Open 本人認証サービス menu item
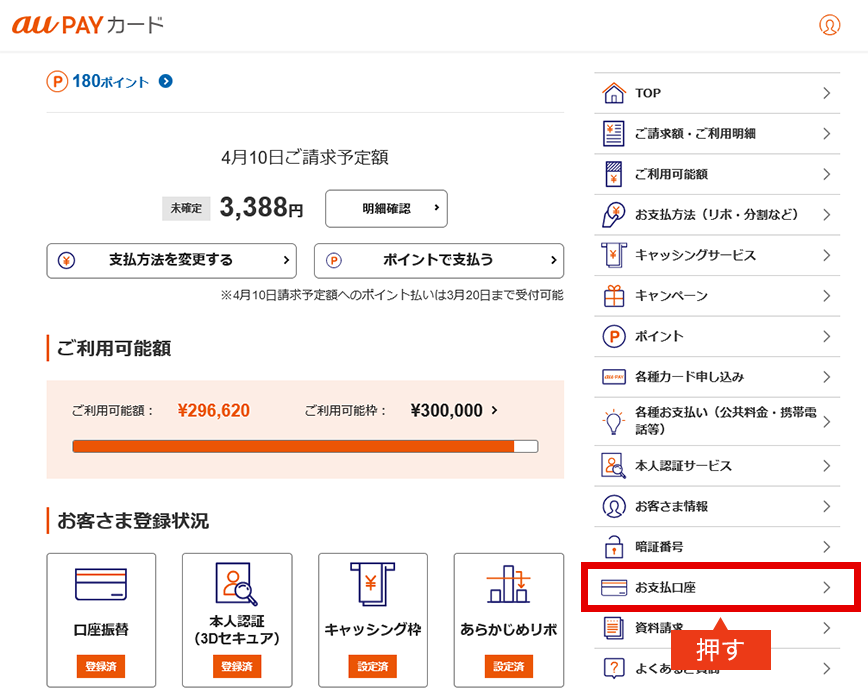This screenshot has width=868, height=690. pos(716,466)
